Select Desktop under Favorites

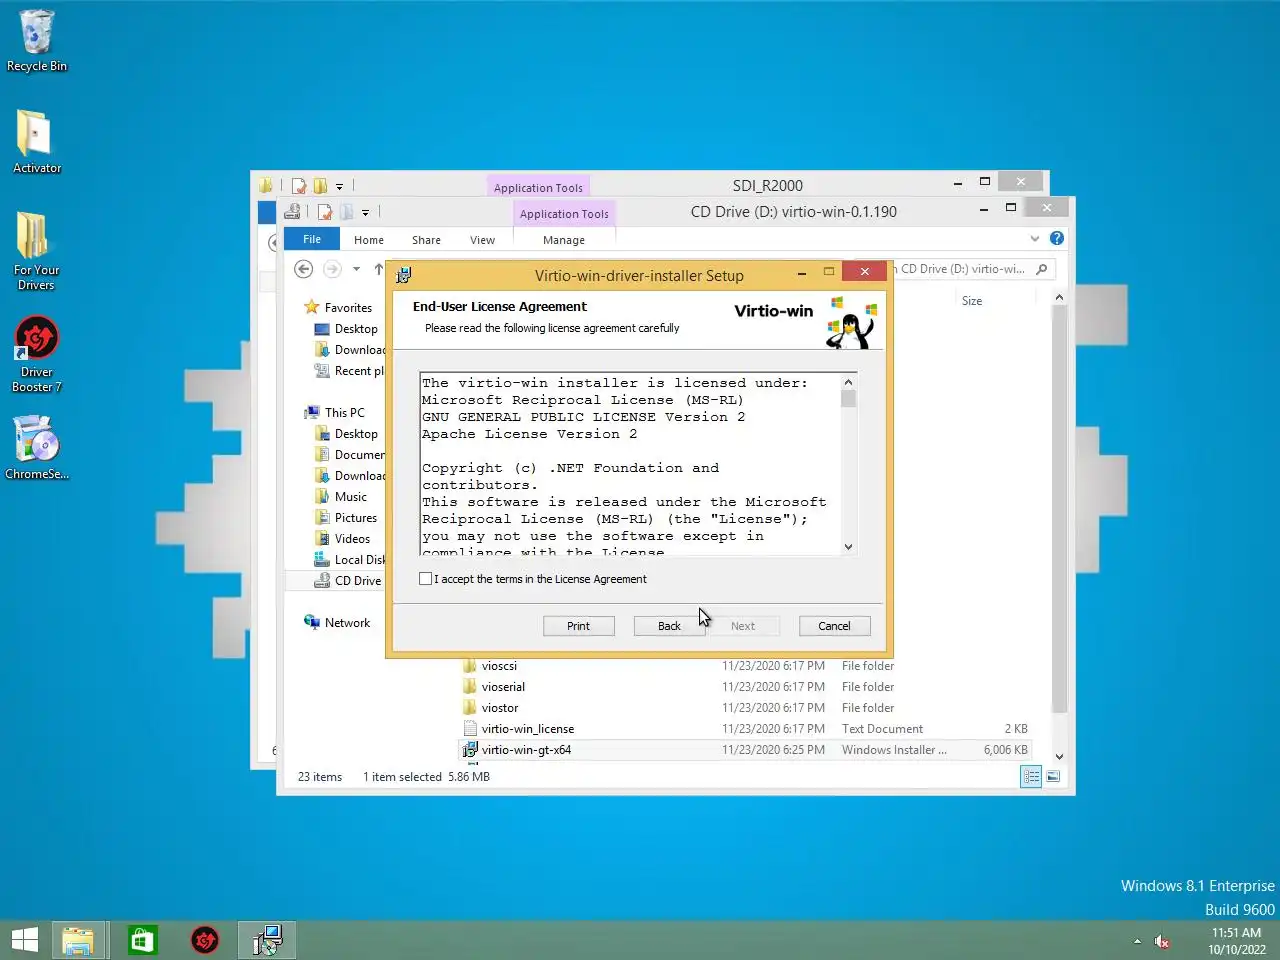356,329
